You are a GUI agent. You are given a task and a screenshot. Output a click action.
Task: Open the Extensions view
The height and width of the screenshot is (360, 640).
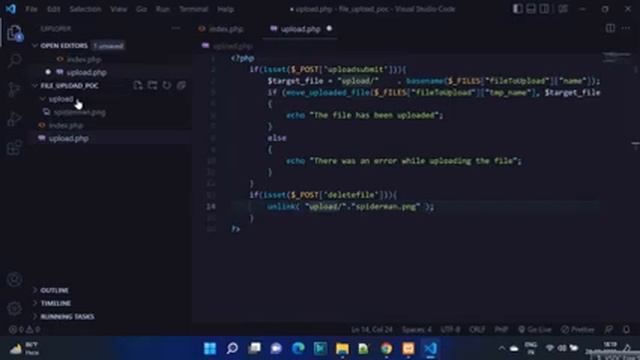[15, 147]
